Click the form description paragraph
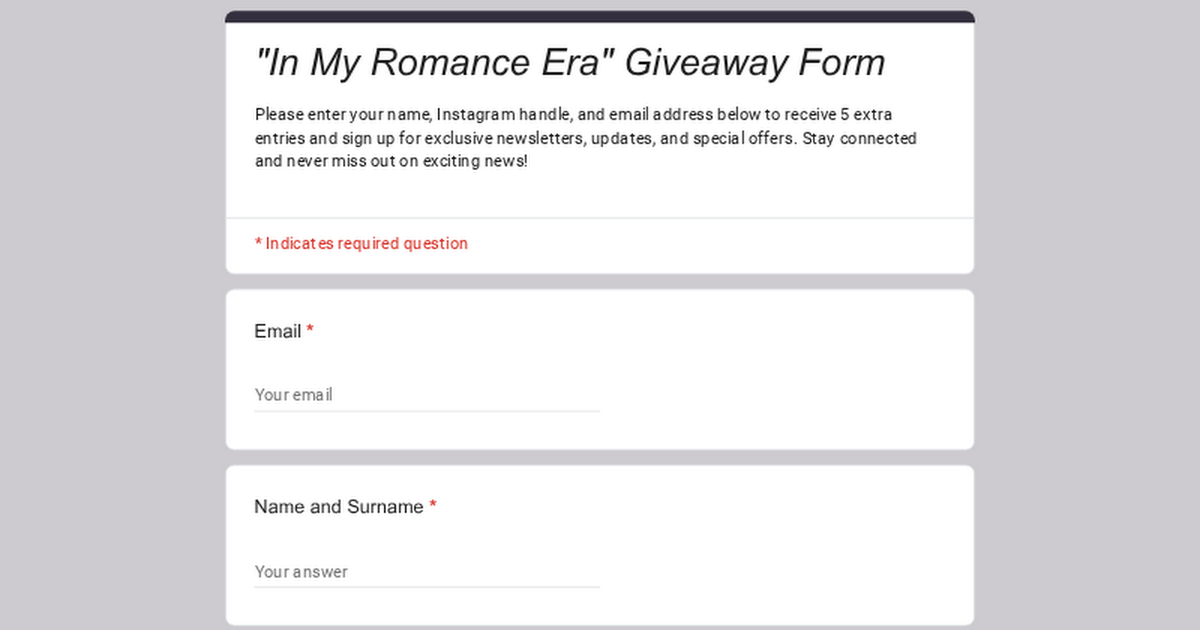The height and width of the screenshot is (630, 1200). (x=585, y=138)
